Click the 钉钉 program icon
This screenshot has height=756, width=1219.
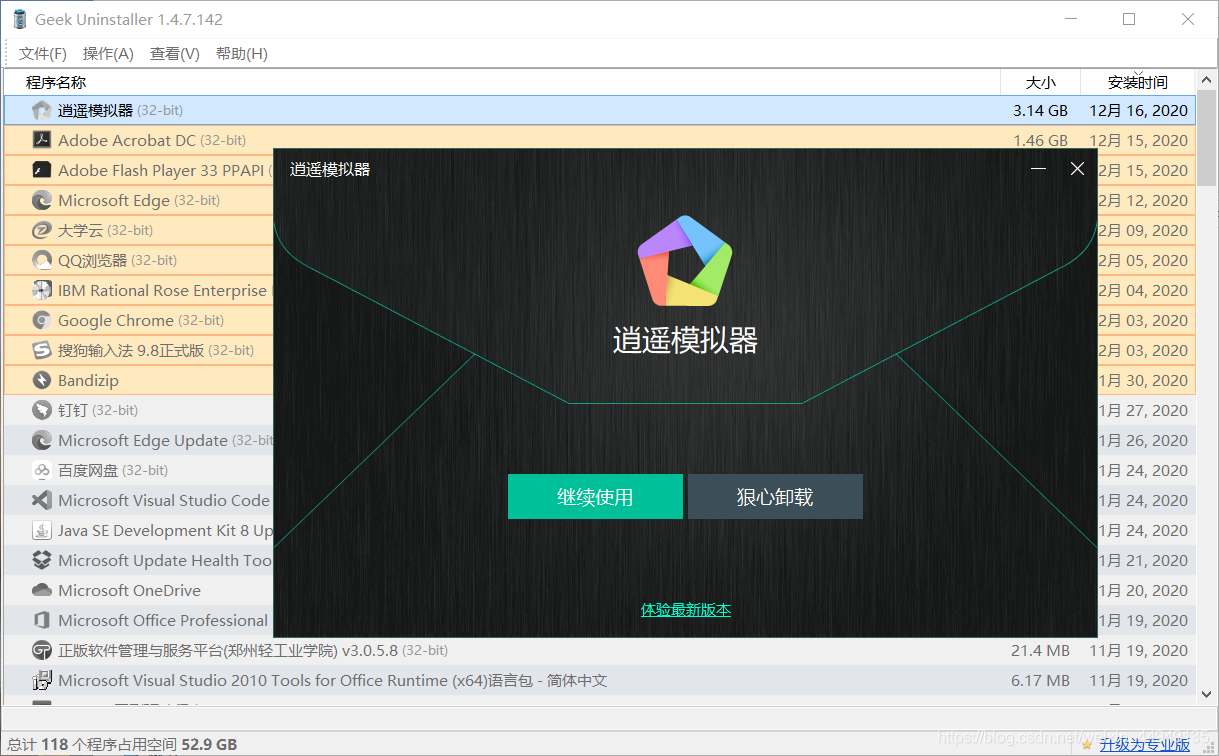41,410
